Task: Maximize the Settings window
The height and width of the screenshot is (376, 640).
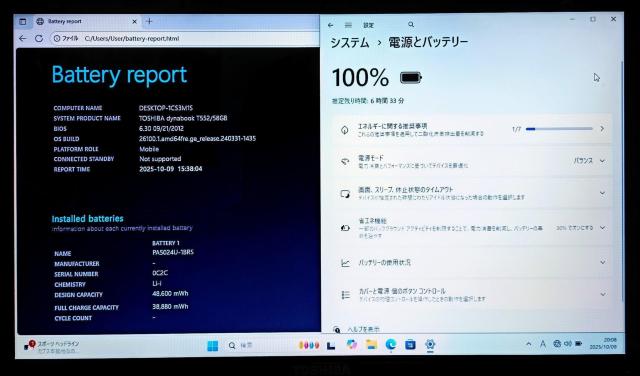Action: (x=593, y=19)
